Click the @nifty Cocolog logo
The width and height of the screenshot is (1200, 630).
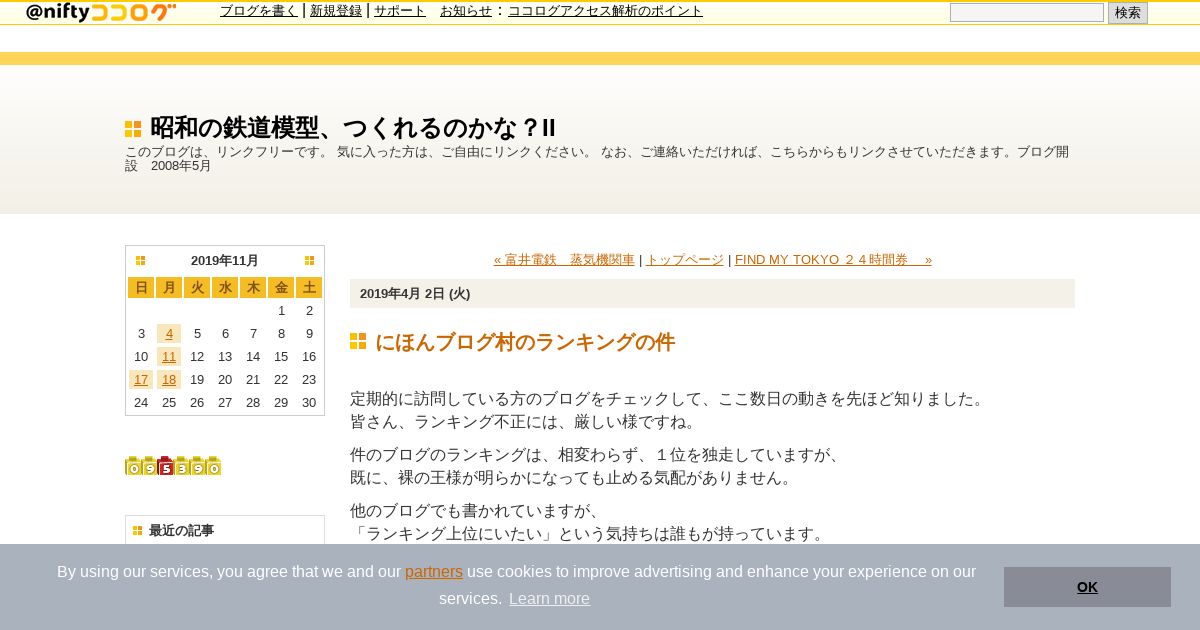[100, 12]
